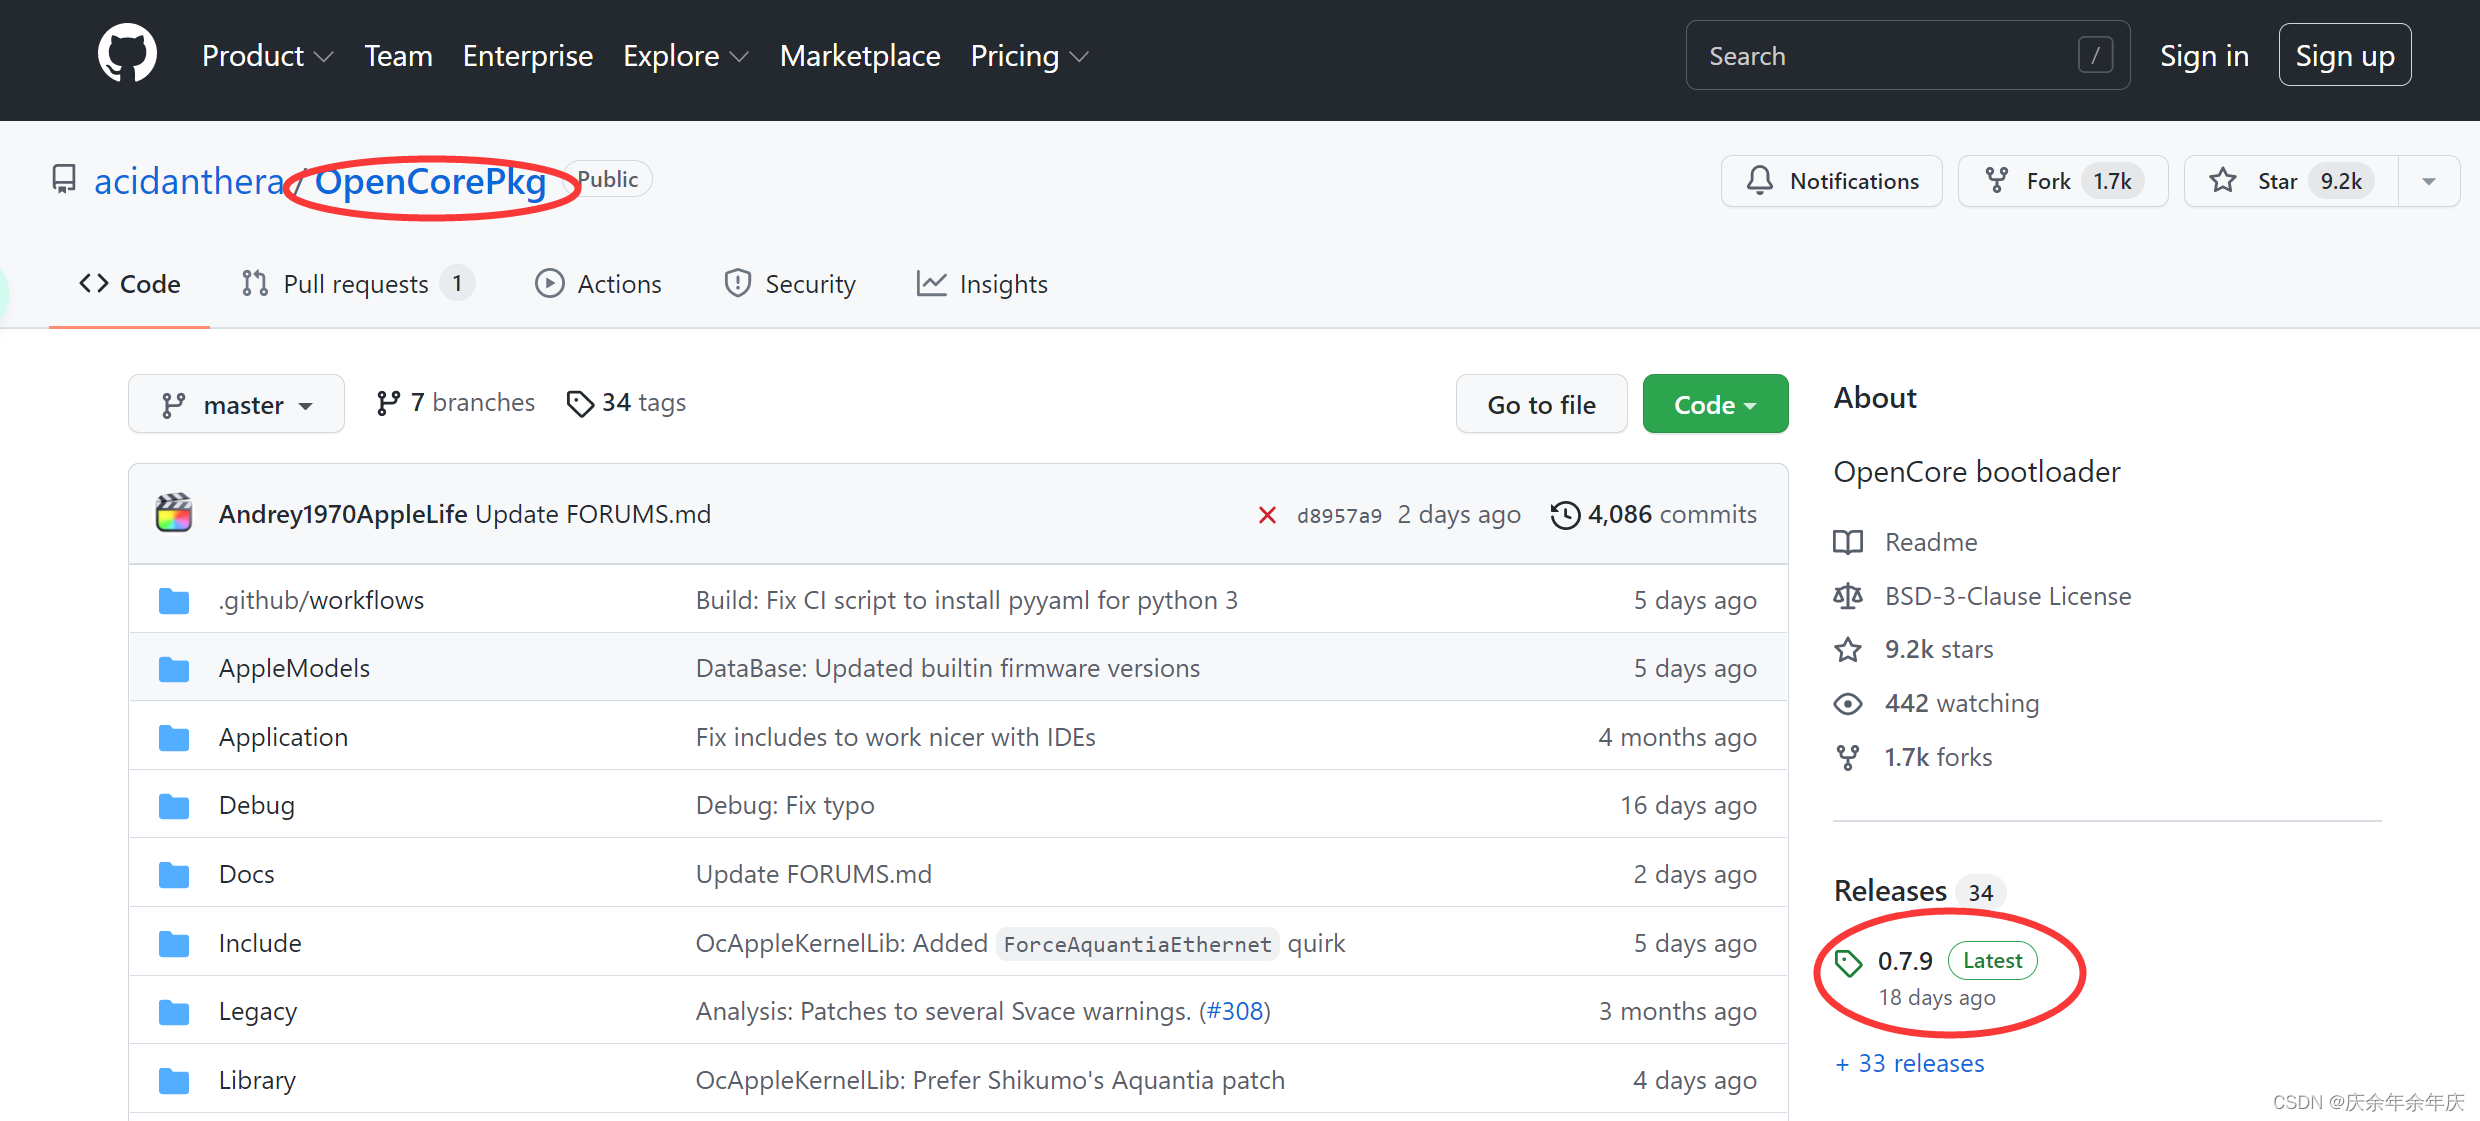Image resolution: width=2480 pixels, height=1121 pixels.
Task: Click the 0.7.9 release tag icon
Action: click(1848, 962)
